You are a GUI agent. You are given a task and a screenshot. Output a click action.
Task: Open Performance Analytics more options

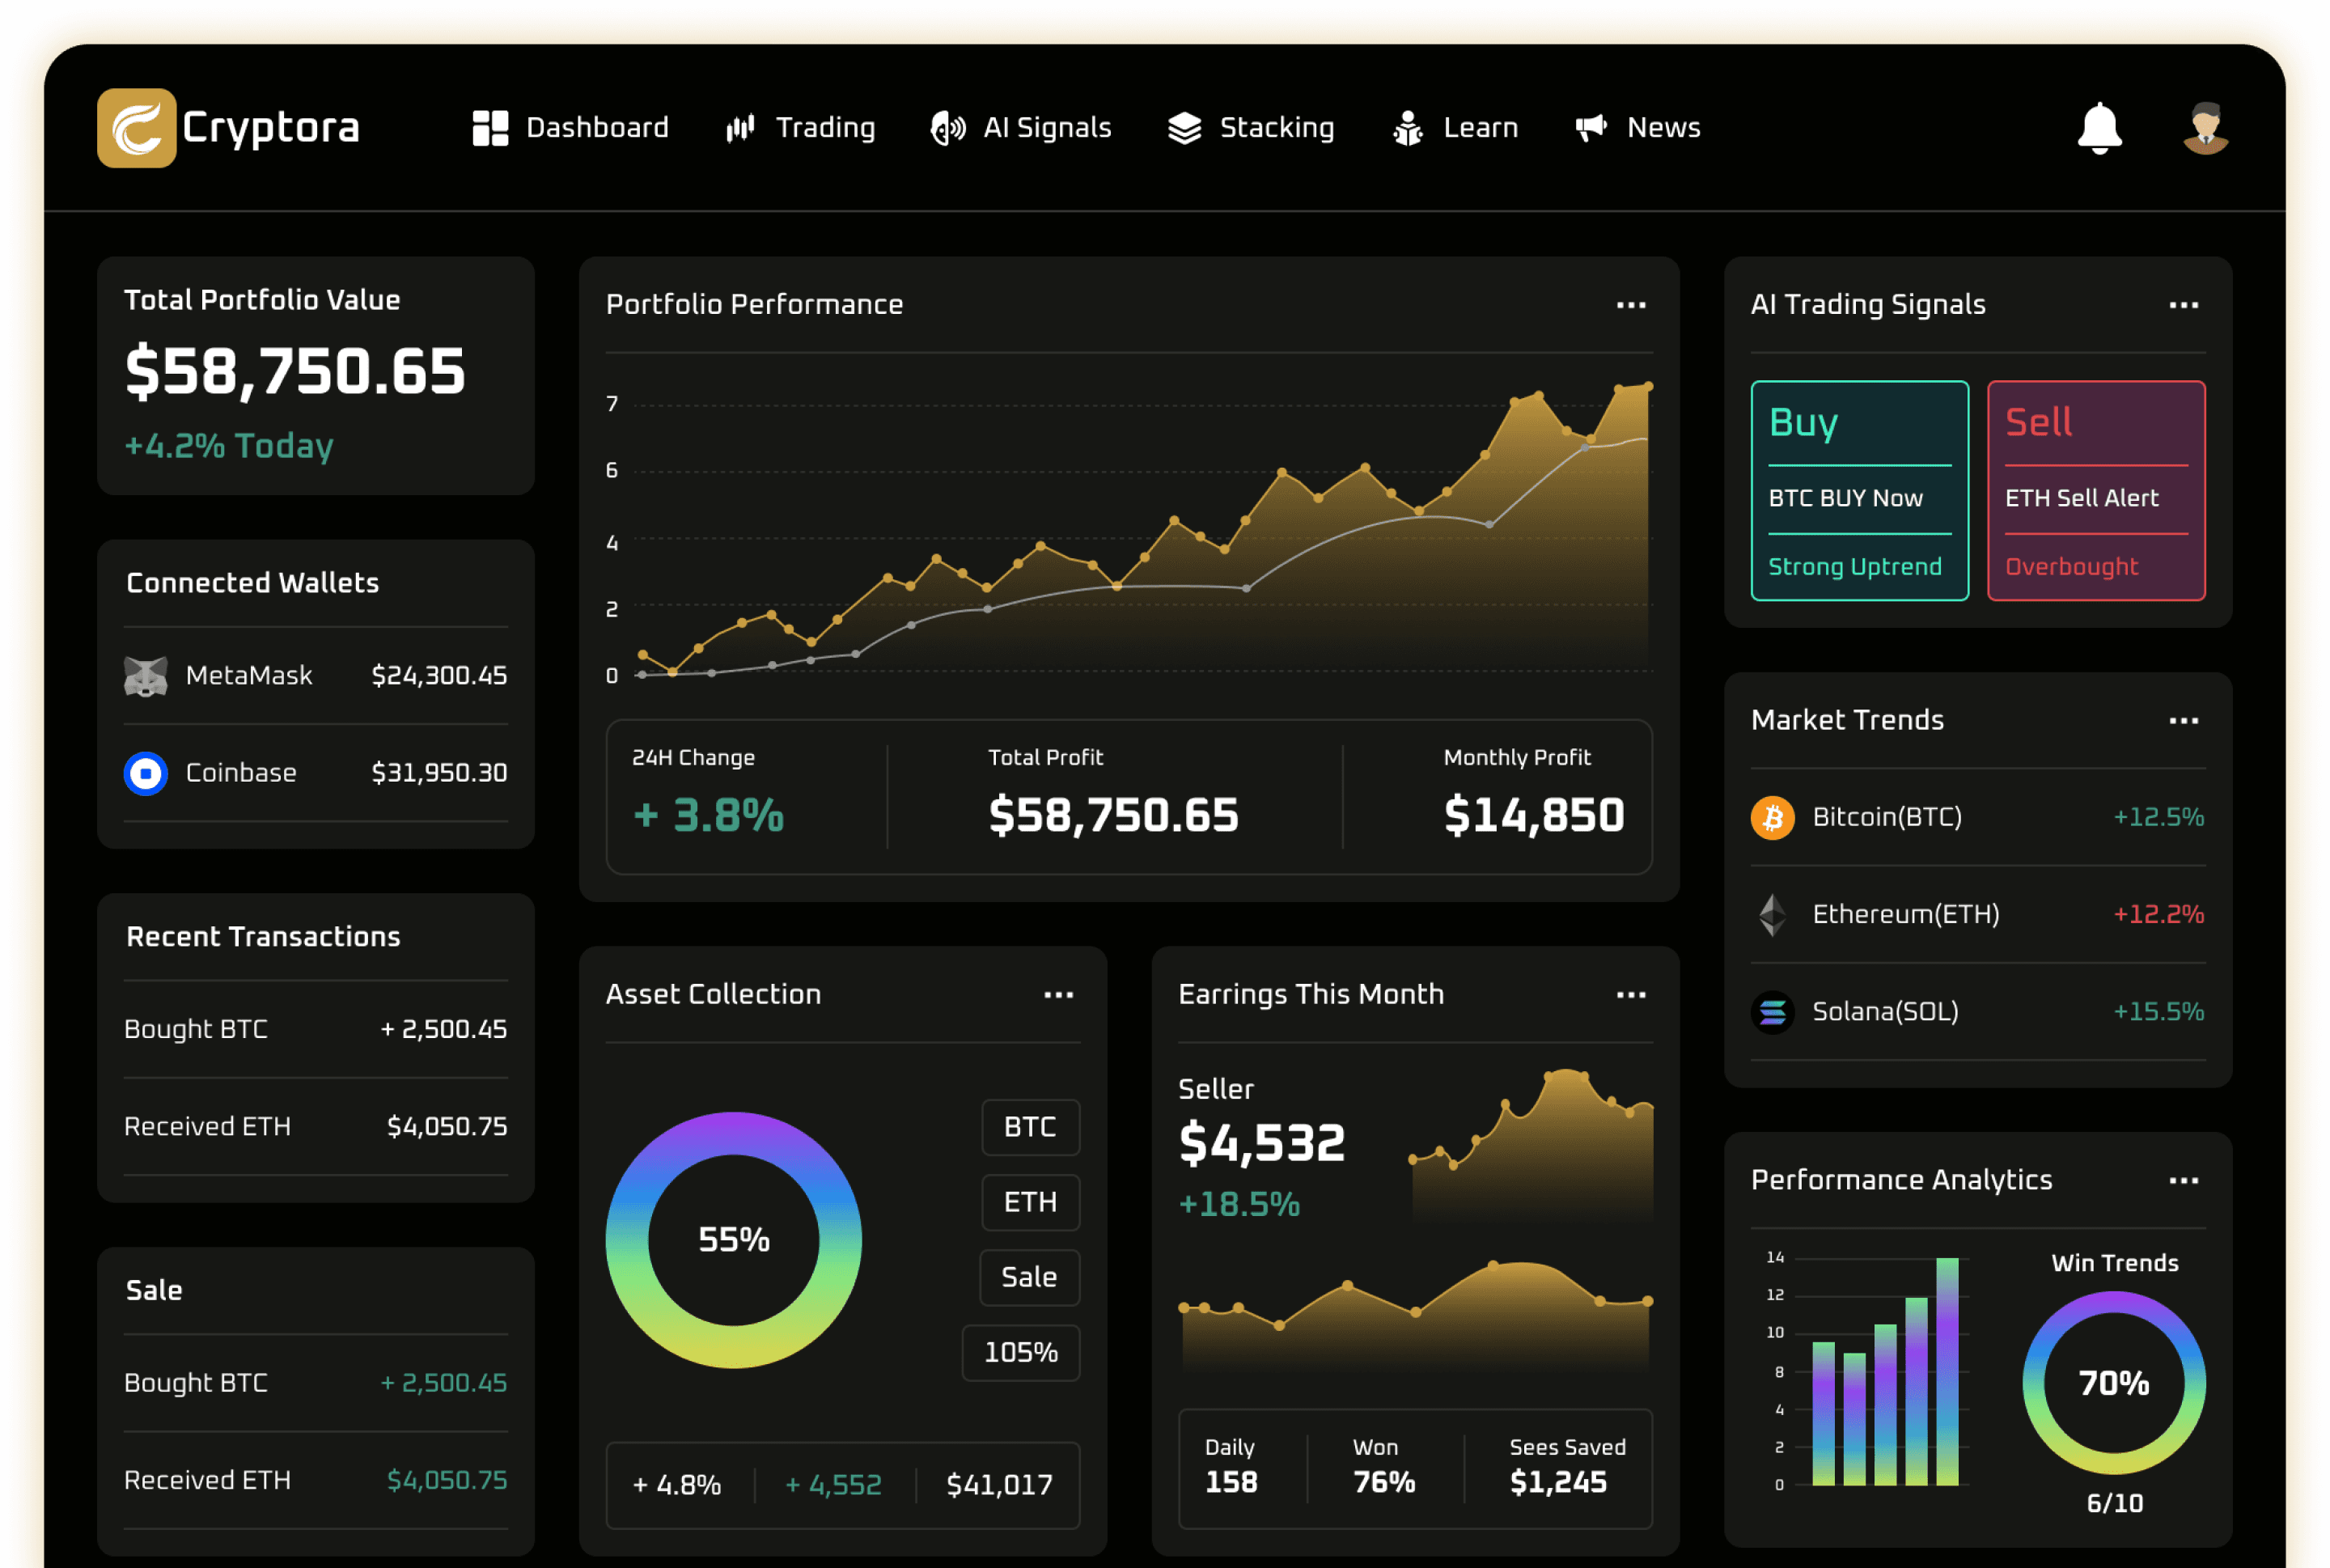click(x=2183, y=1180)
